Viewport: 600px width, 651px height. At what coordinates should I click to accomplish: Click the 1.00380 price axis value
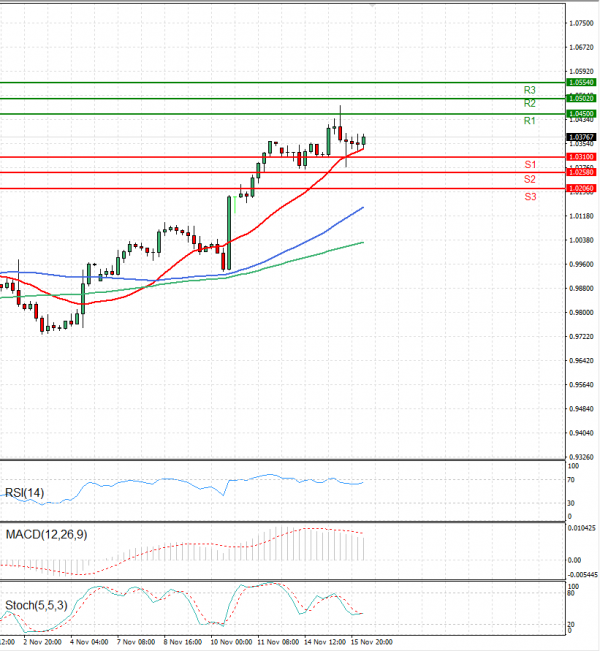pyautogui.click(x=581, y=240)
